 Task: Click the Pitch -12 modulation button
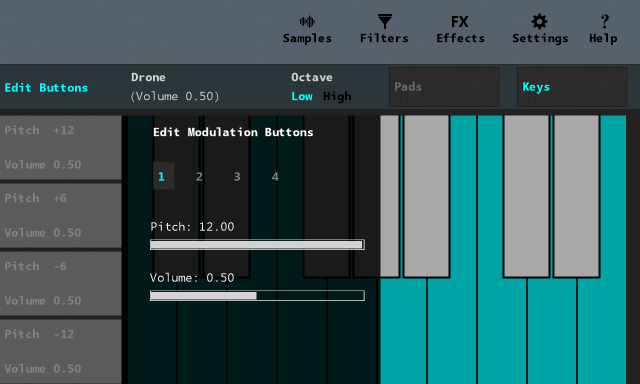pos(61,352)
